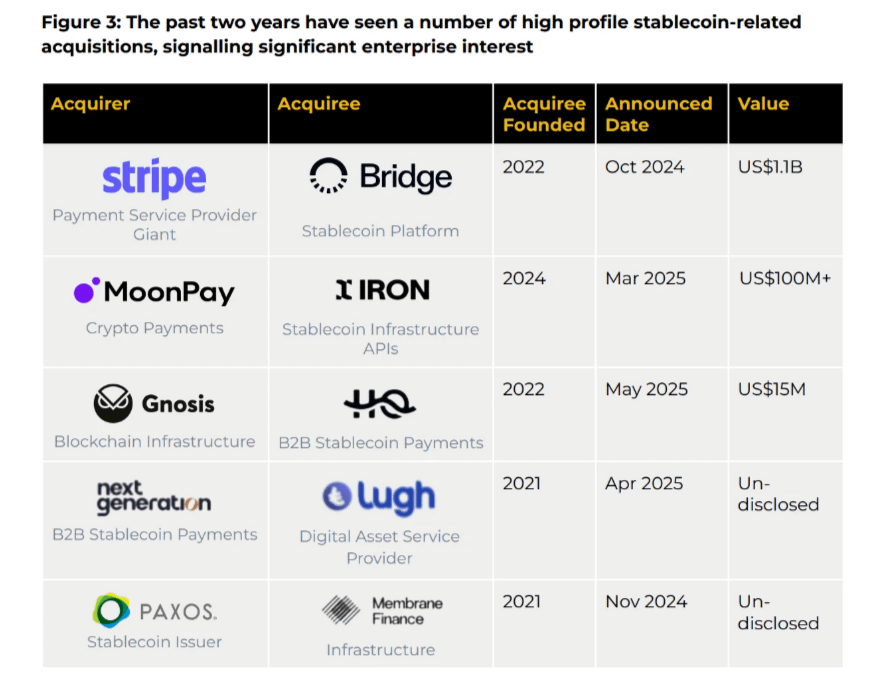Image resolution: width=881 pixels, height=697 pixels.
Task: Click the Bridge logo
Action: [x=380, y=177]
